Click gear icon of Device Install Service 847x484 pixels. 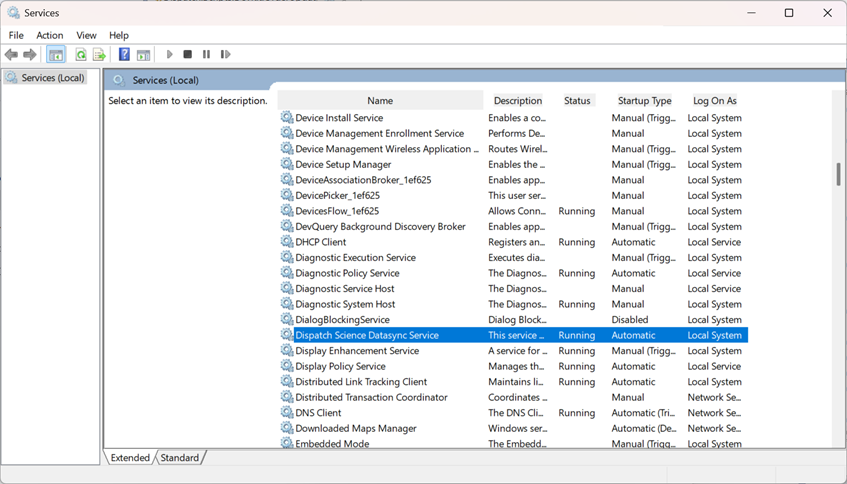[286, 117]
